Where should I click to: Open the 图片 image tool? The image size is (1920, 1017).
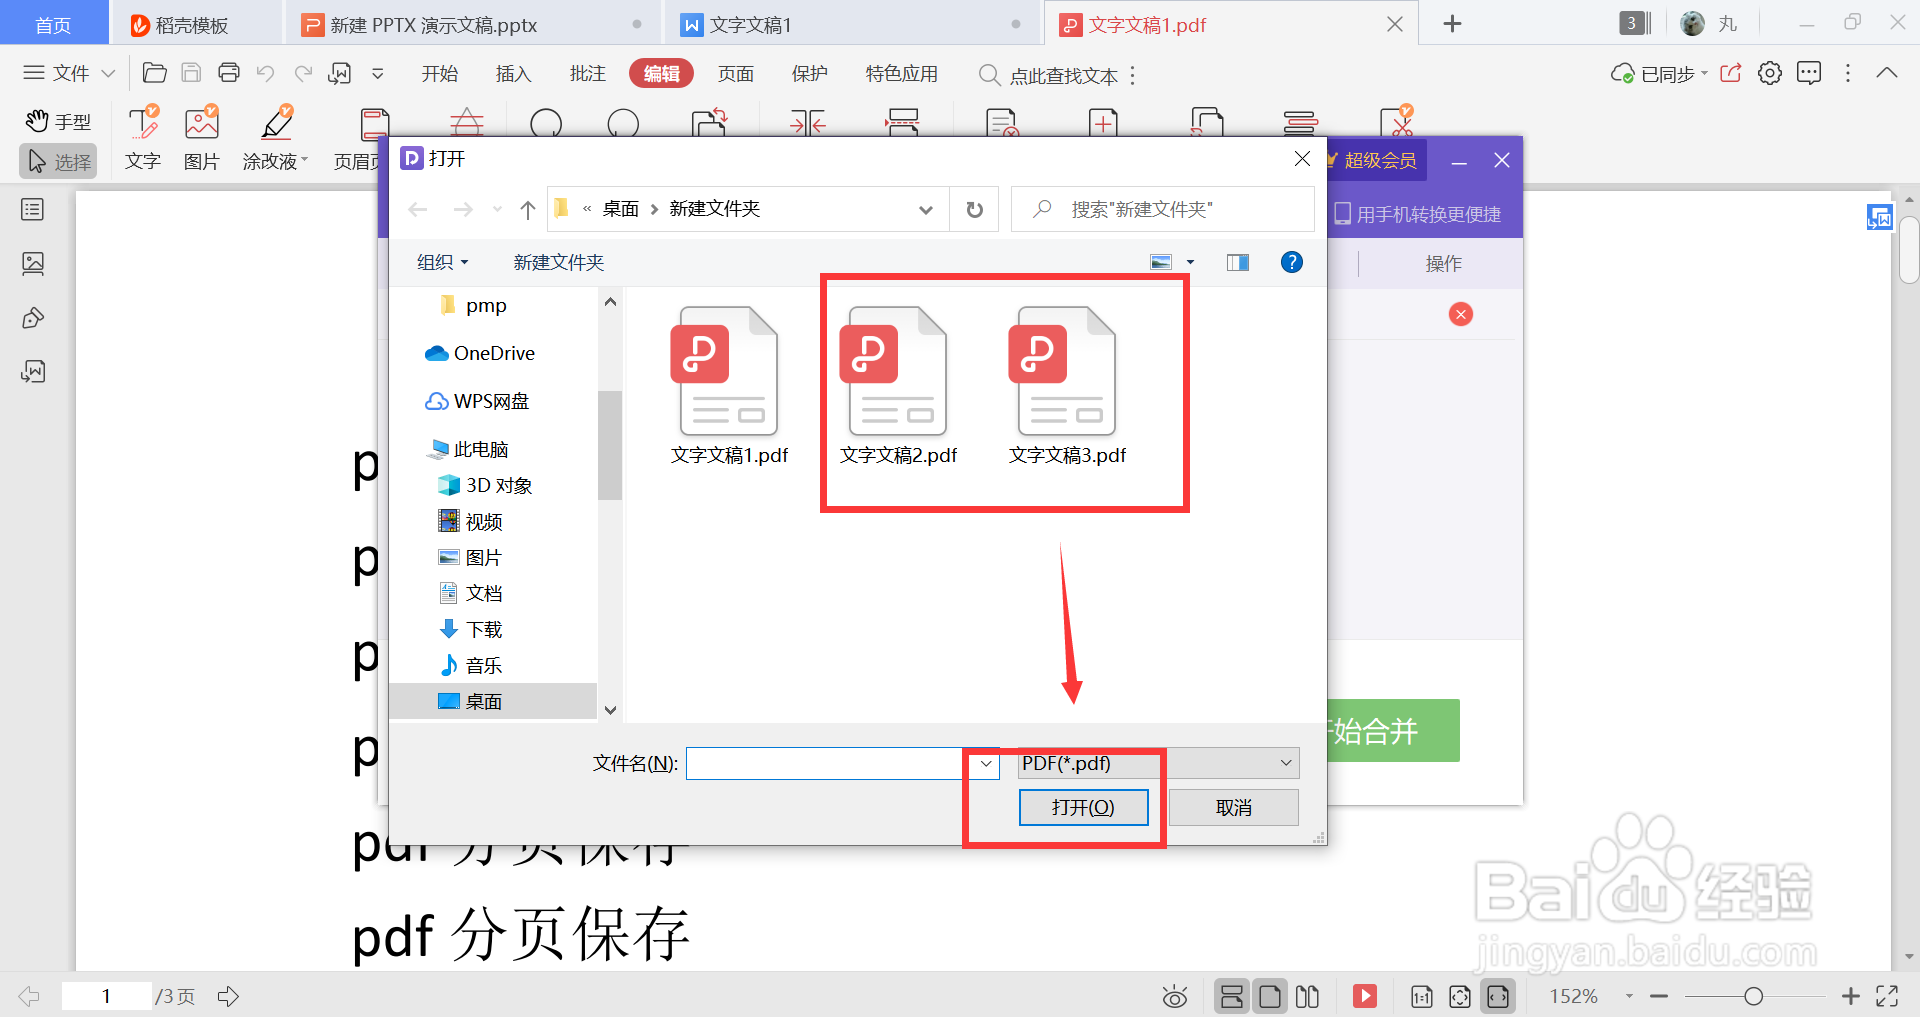click(x=201, y=138)
